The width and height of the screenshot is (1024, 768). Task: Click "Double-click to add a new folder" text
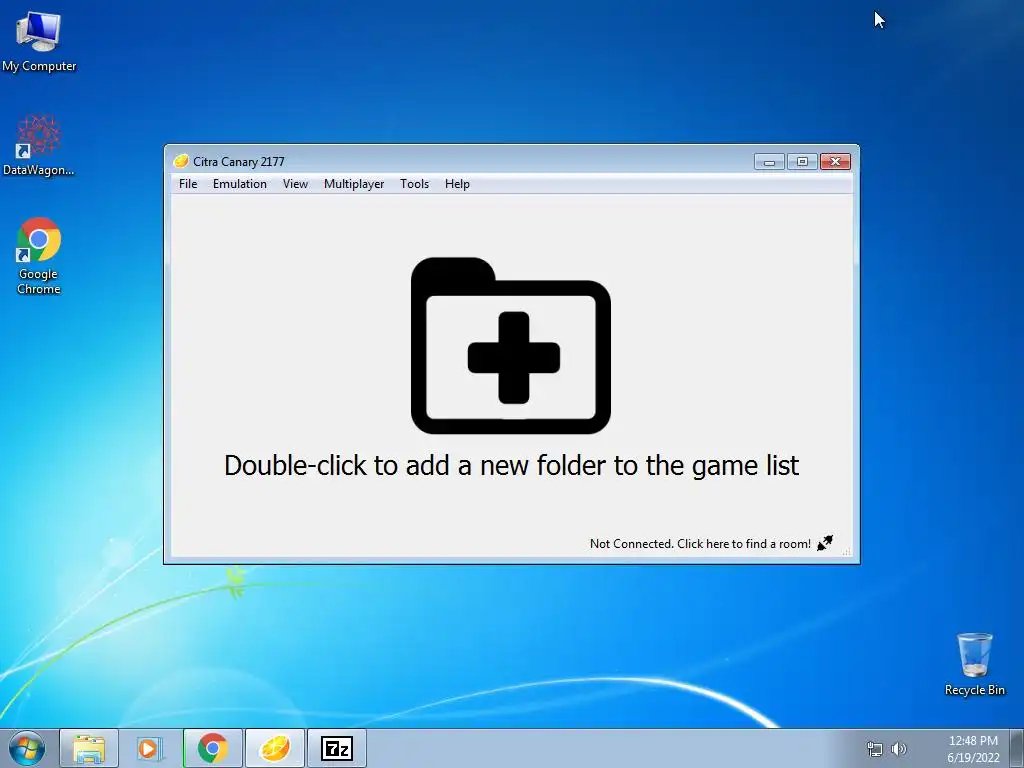click(x=511, y=466)
